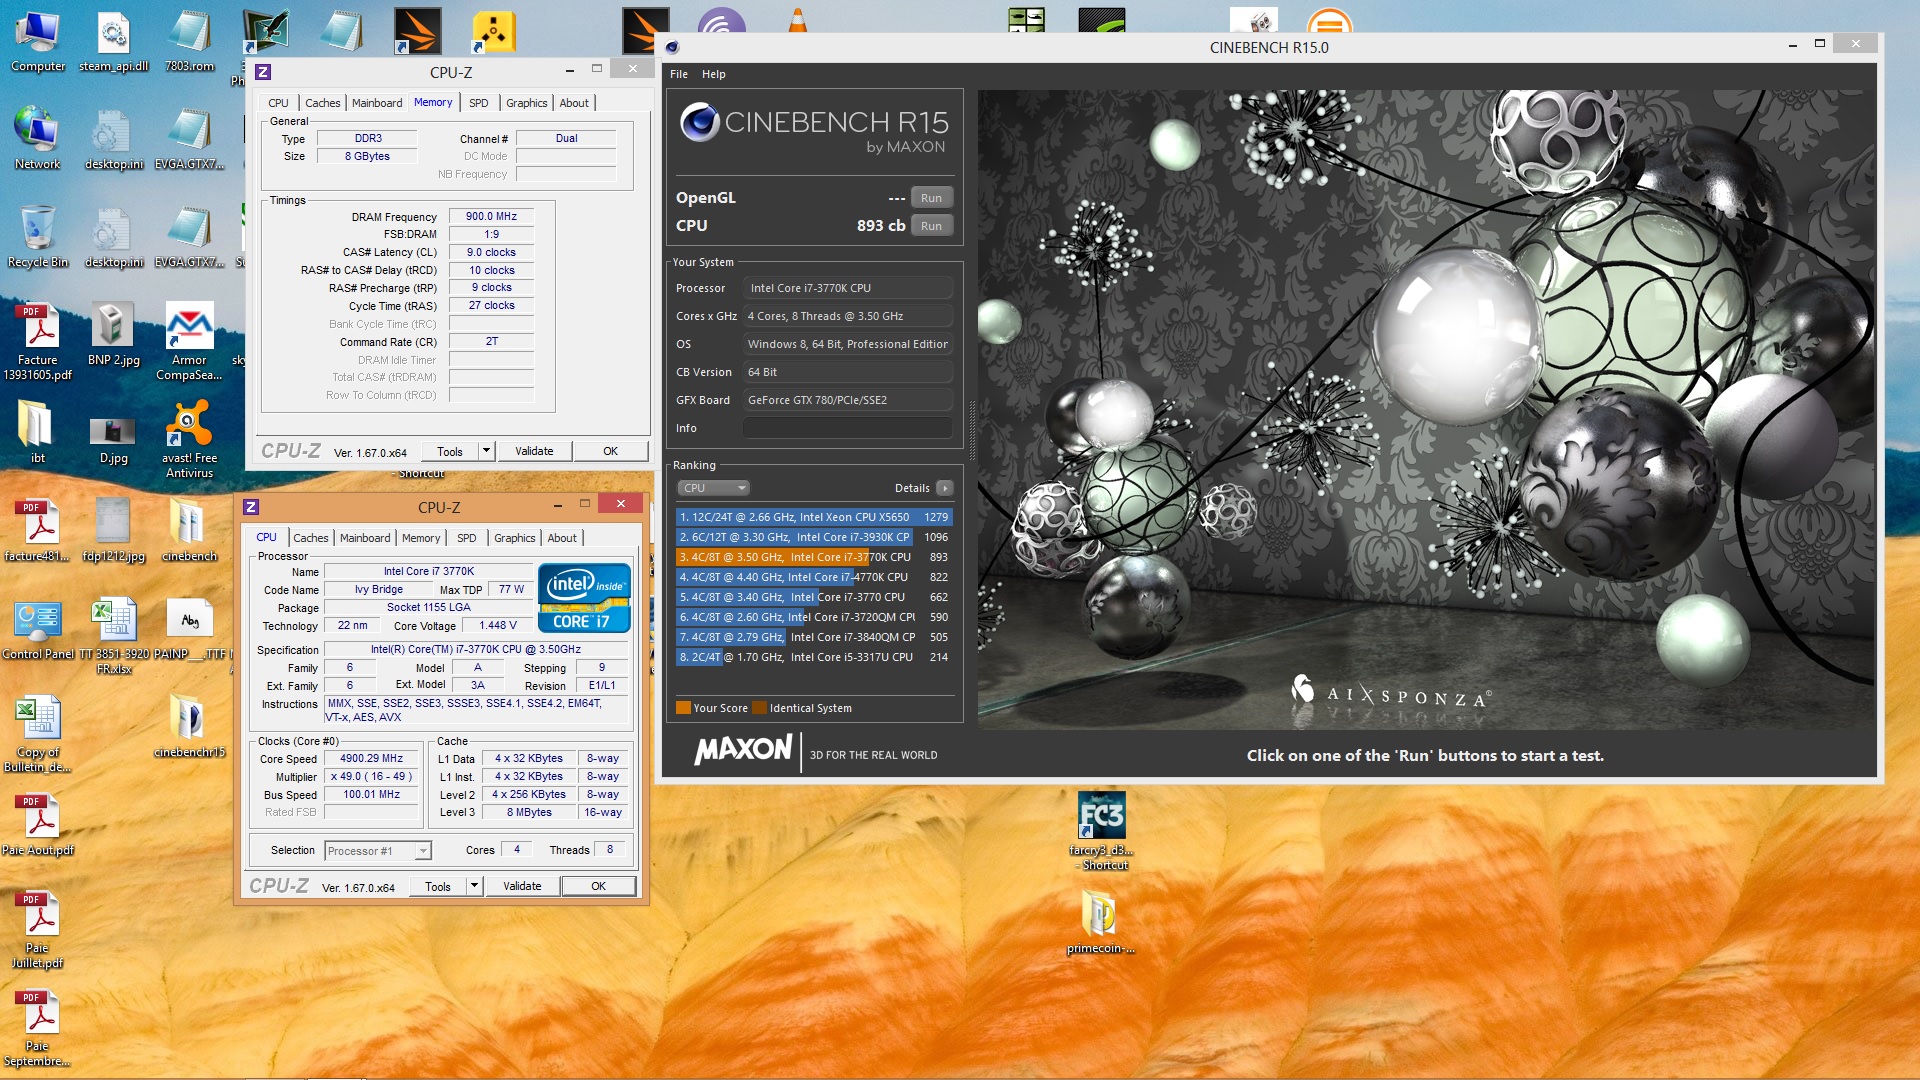Launch farcry3_d3 shortcut icon
The height and width of the screenshot is (1080, 1920).
1101,830
